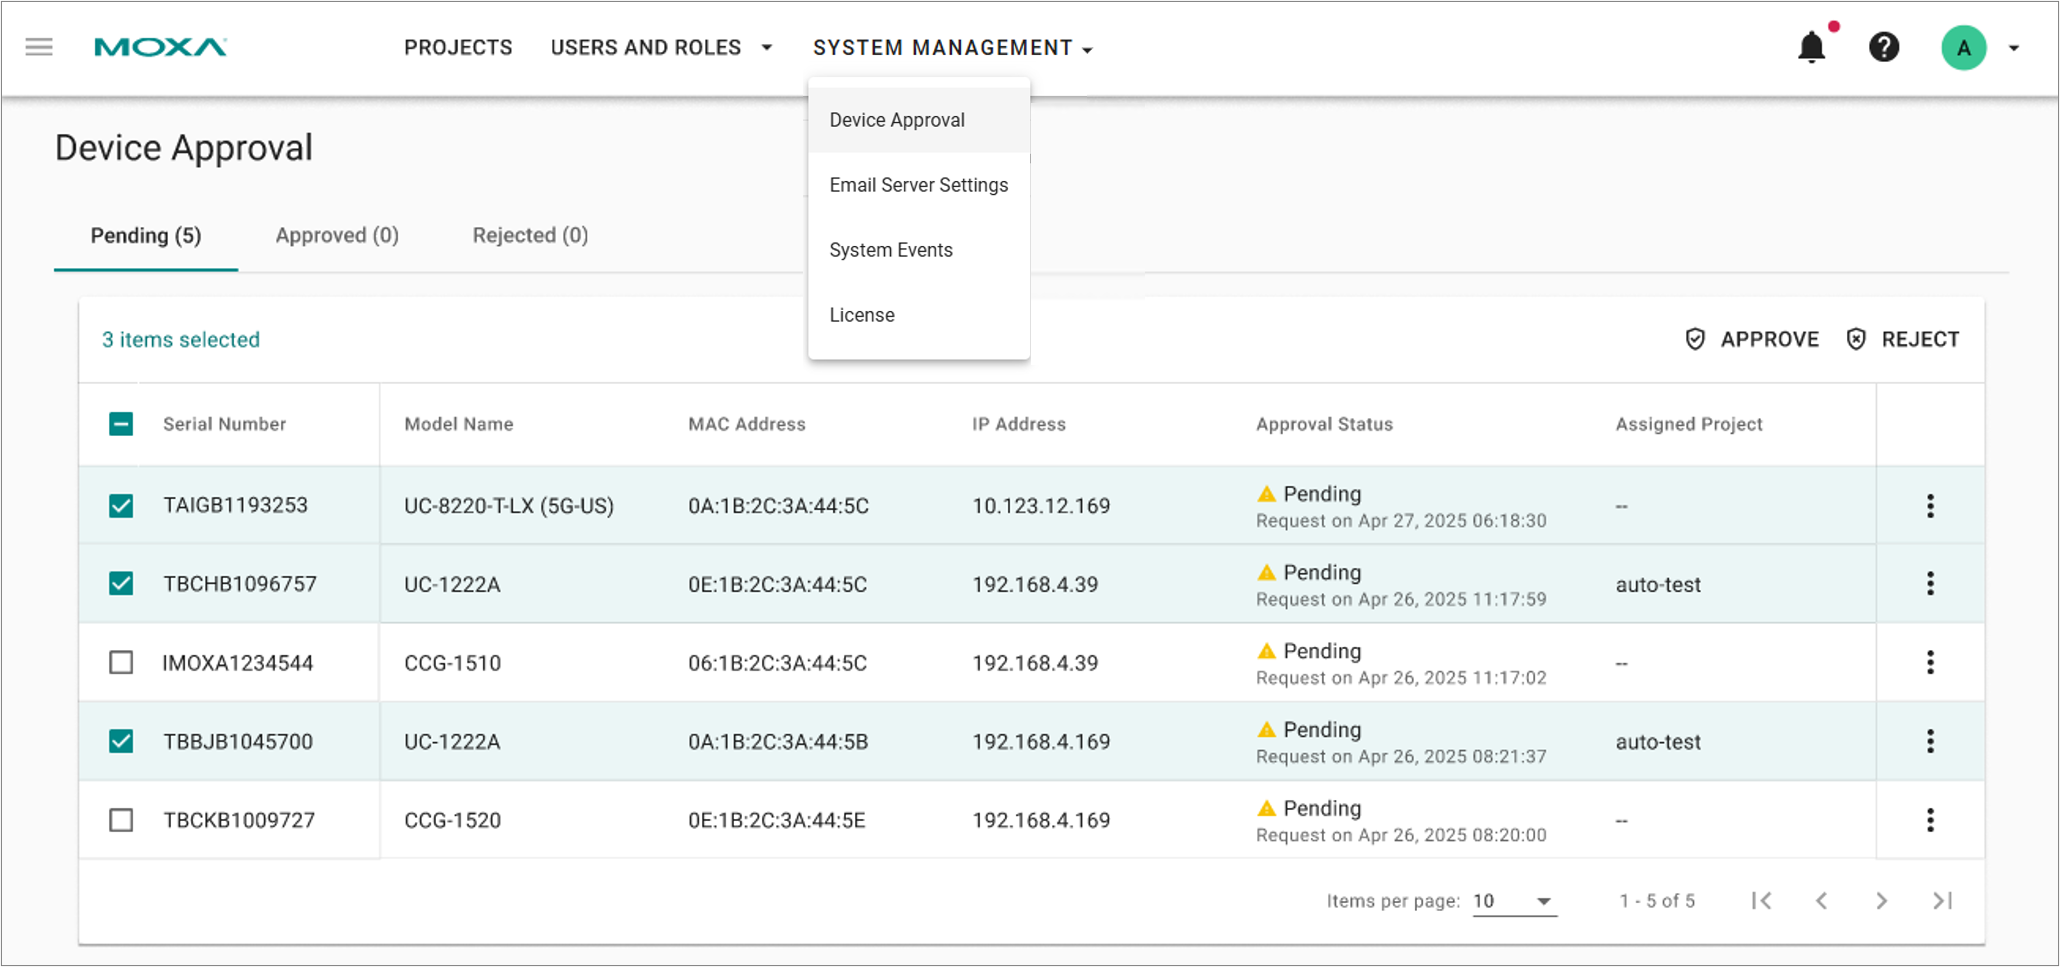Screen dimensions: 2060x967
Task: Toggle the select-all header checkbox
Action: coord(121,424)
